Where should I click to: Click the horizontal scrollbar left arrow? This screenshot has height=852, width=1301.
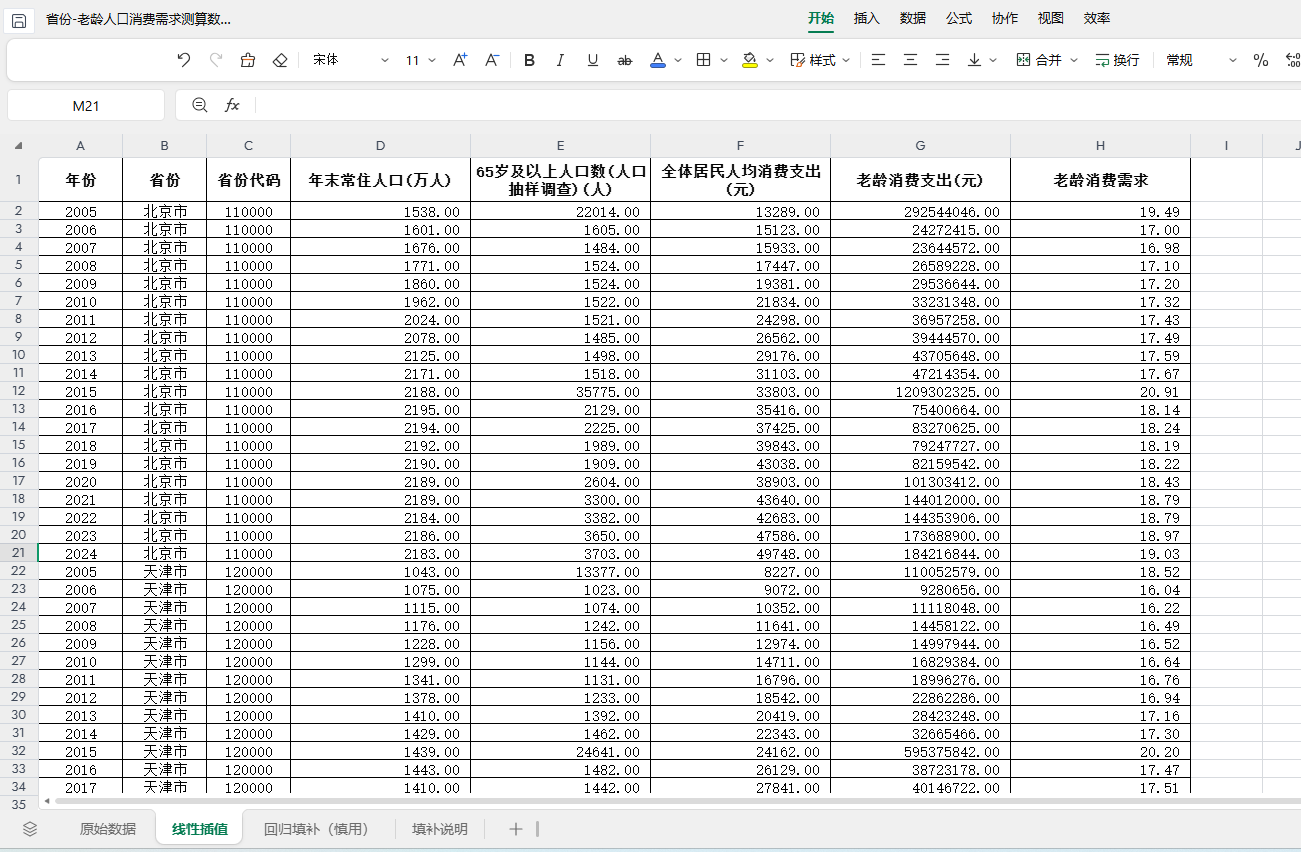pos(46,801)
